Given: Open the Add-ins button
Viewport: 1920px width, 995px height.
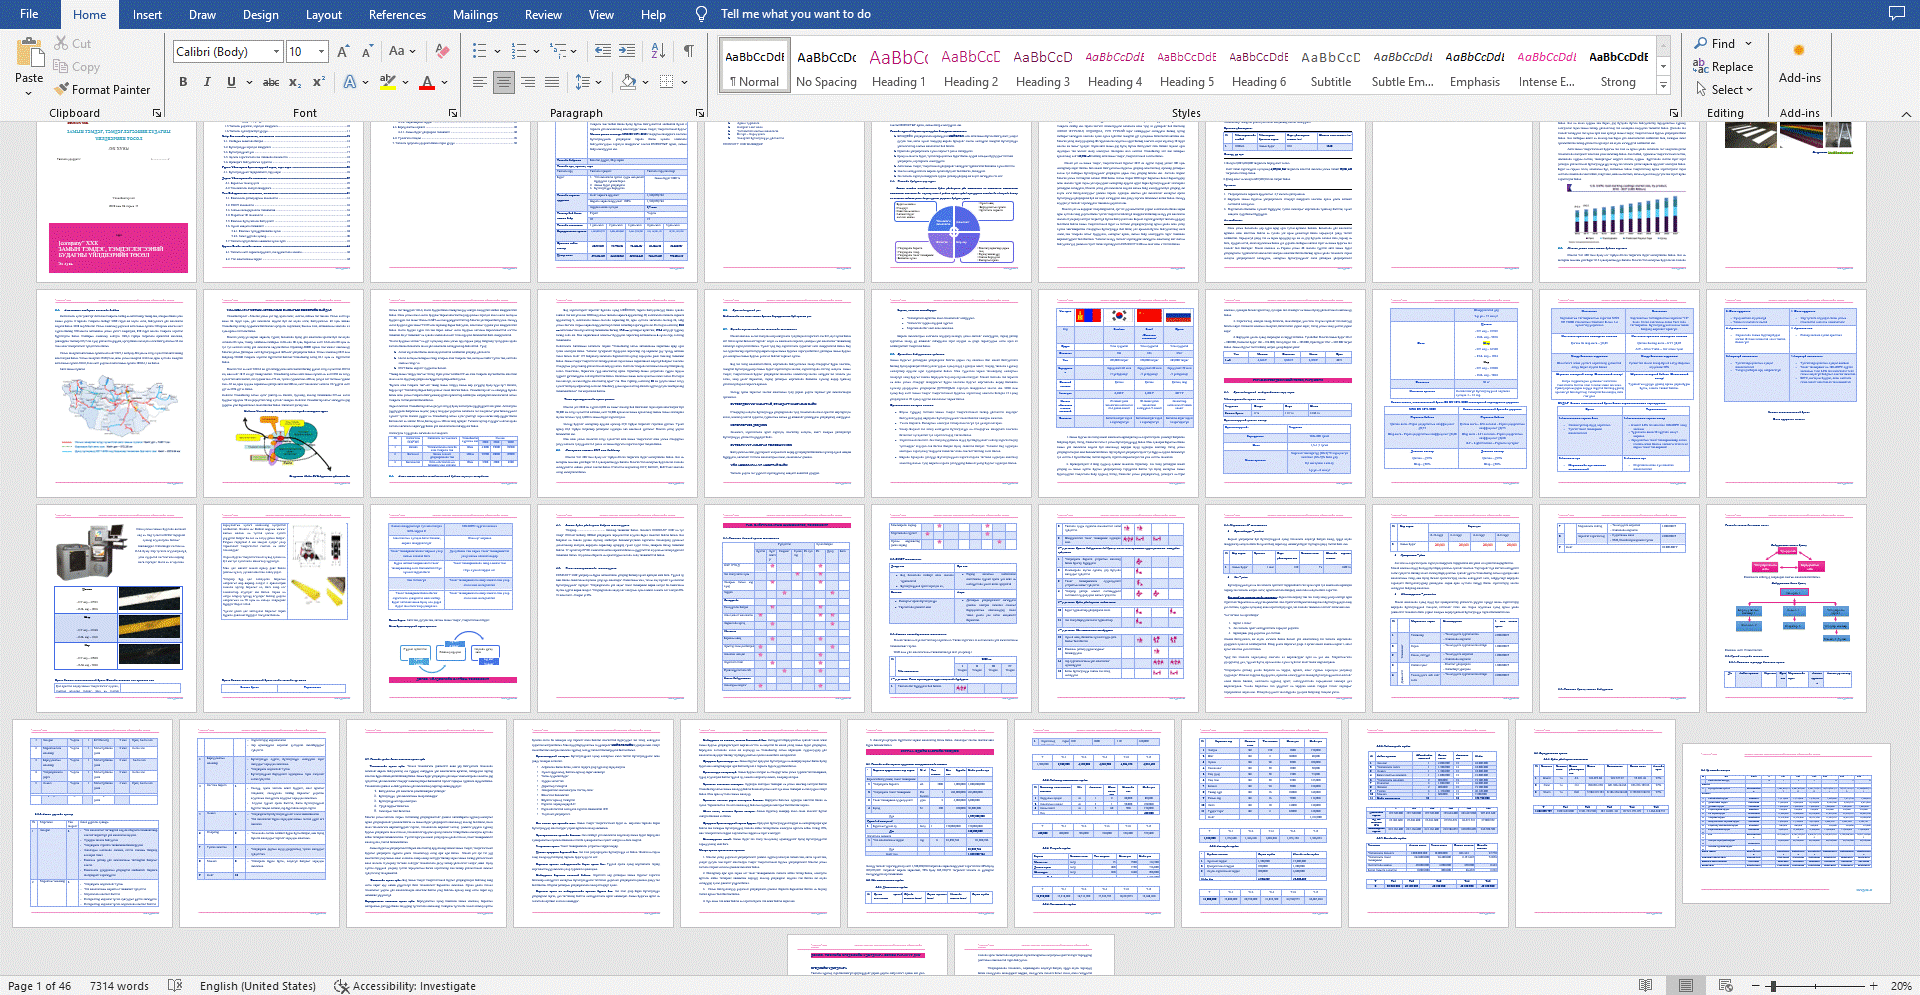Looking at the screenshot, I should click(x=1799, y=63).
